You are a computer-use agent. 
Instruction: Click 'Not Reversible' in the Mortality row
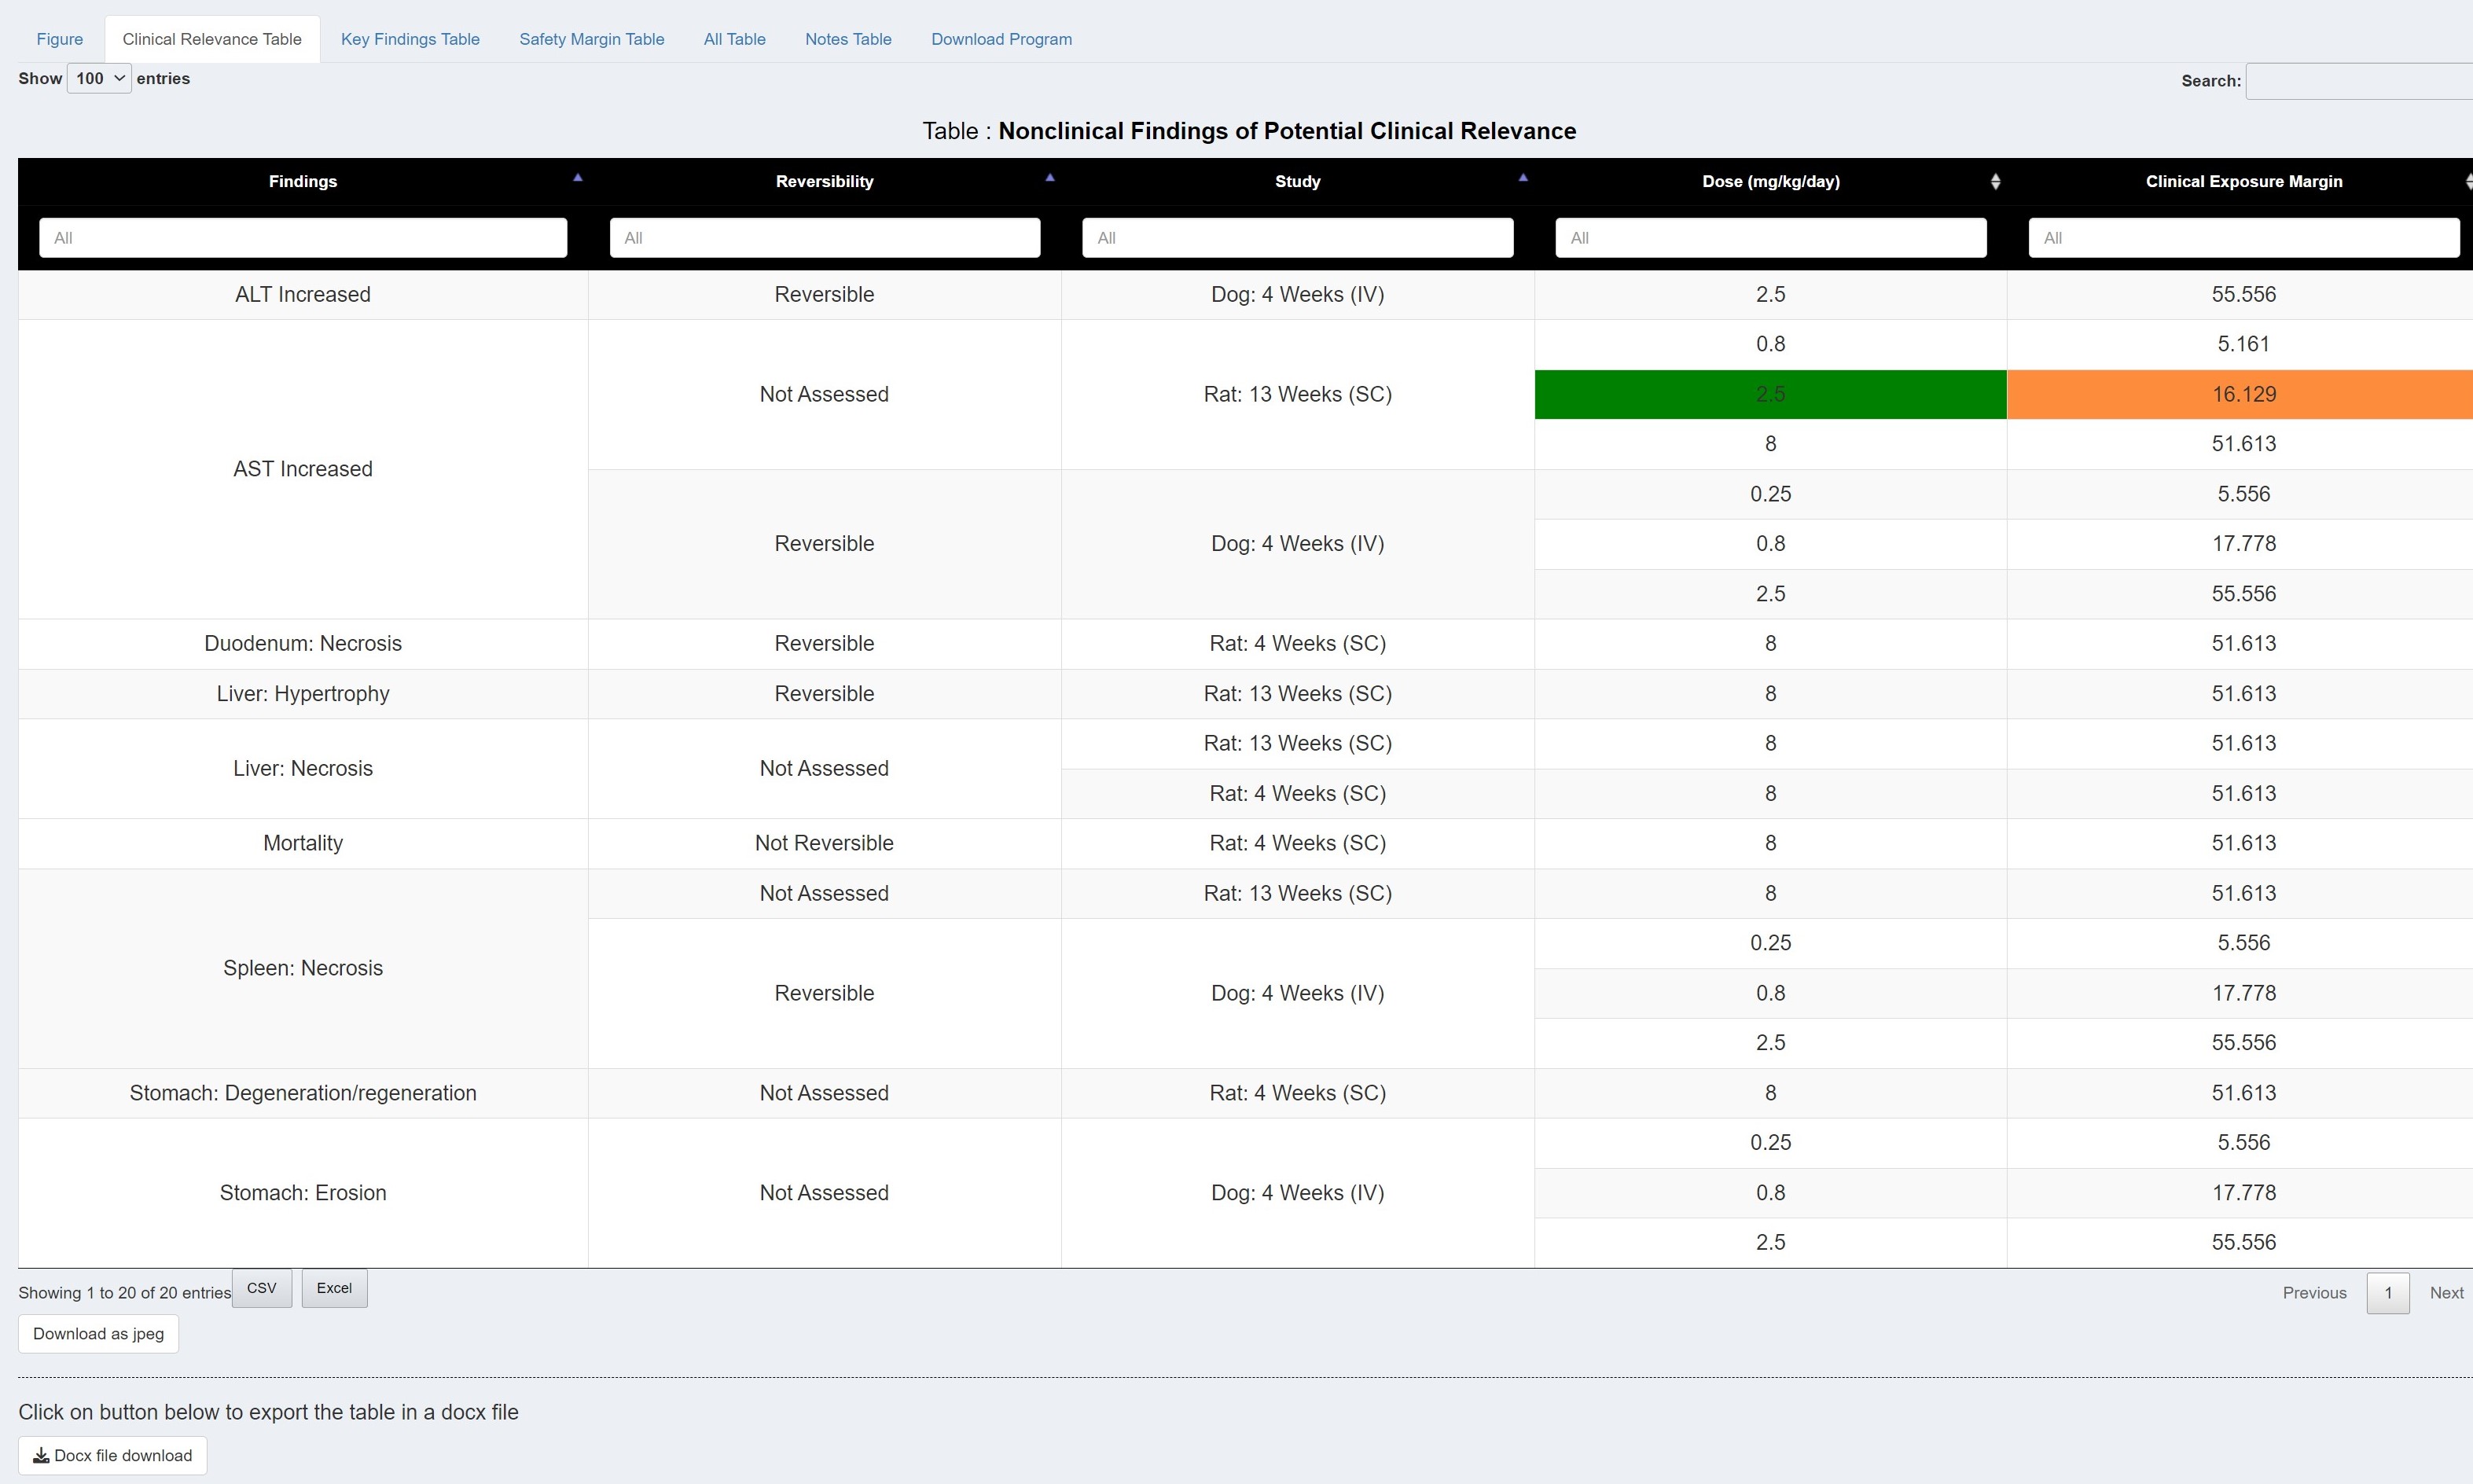[824, 843]
